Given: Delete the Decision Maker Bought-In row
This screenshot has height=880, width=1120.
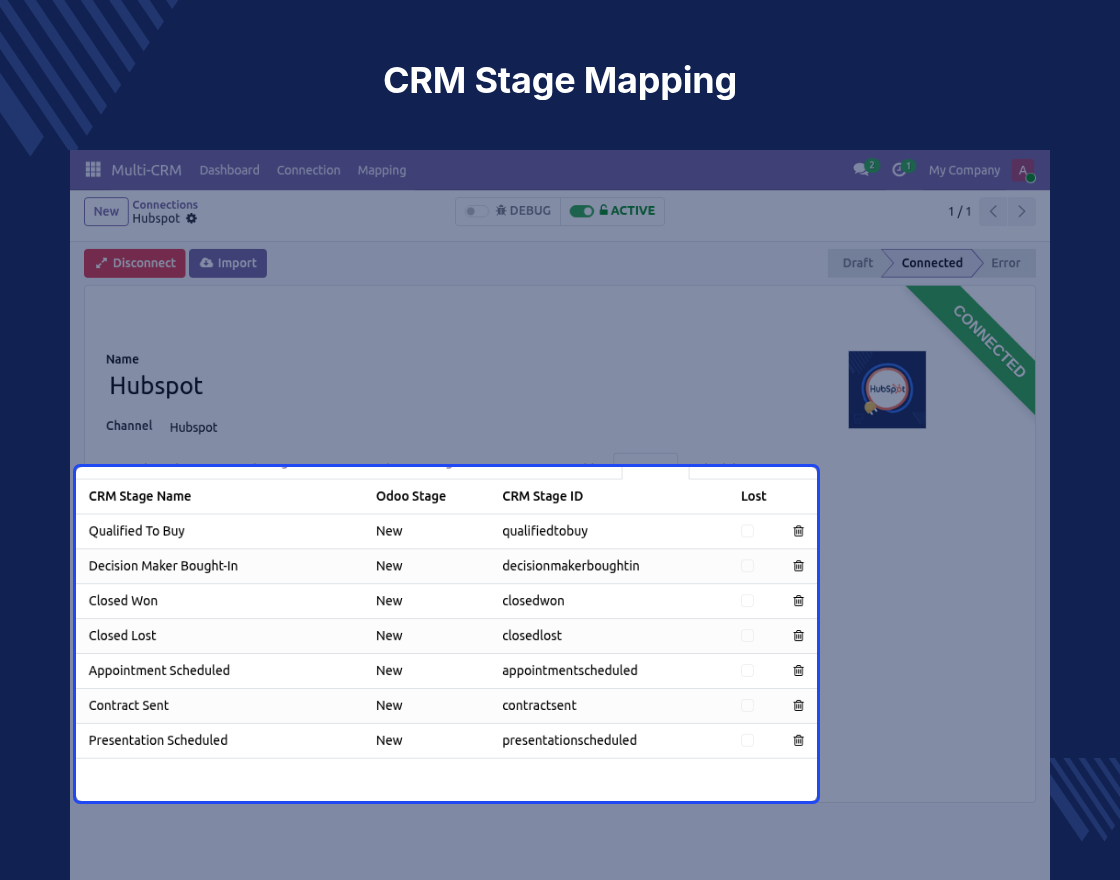Looking at the screenshot, I should 799,566.
